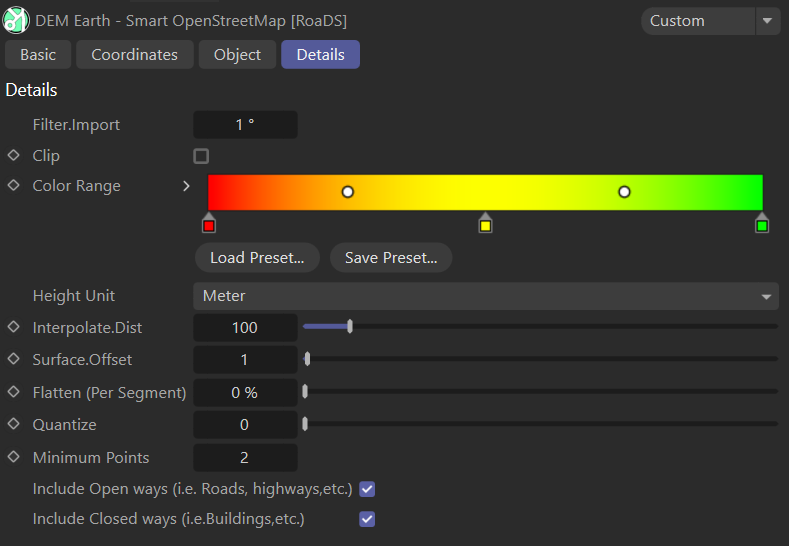Screen dimensions: 789x546
Task: Click the Quantize slider handle
Action: 305,424
